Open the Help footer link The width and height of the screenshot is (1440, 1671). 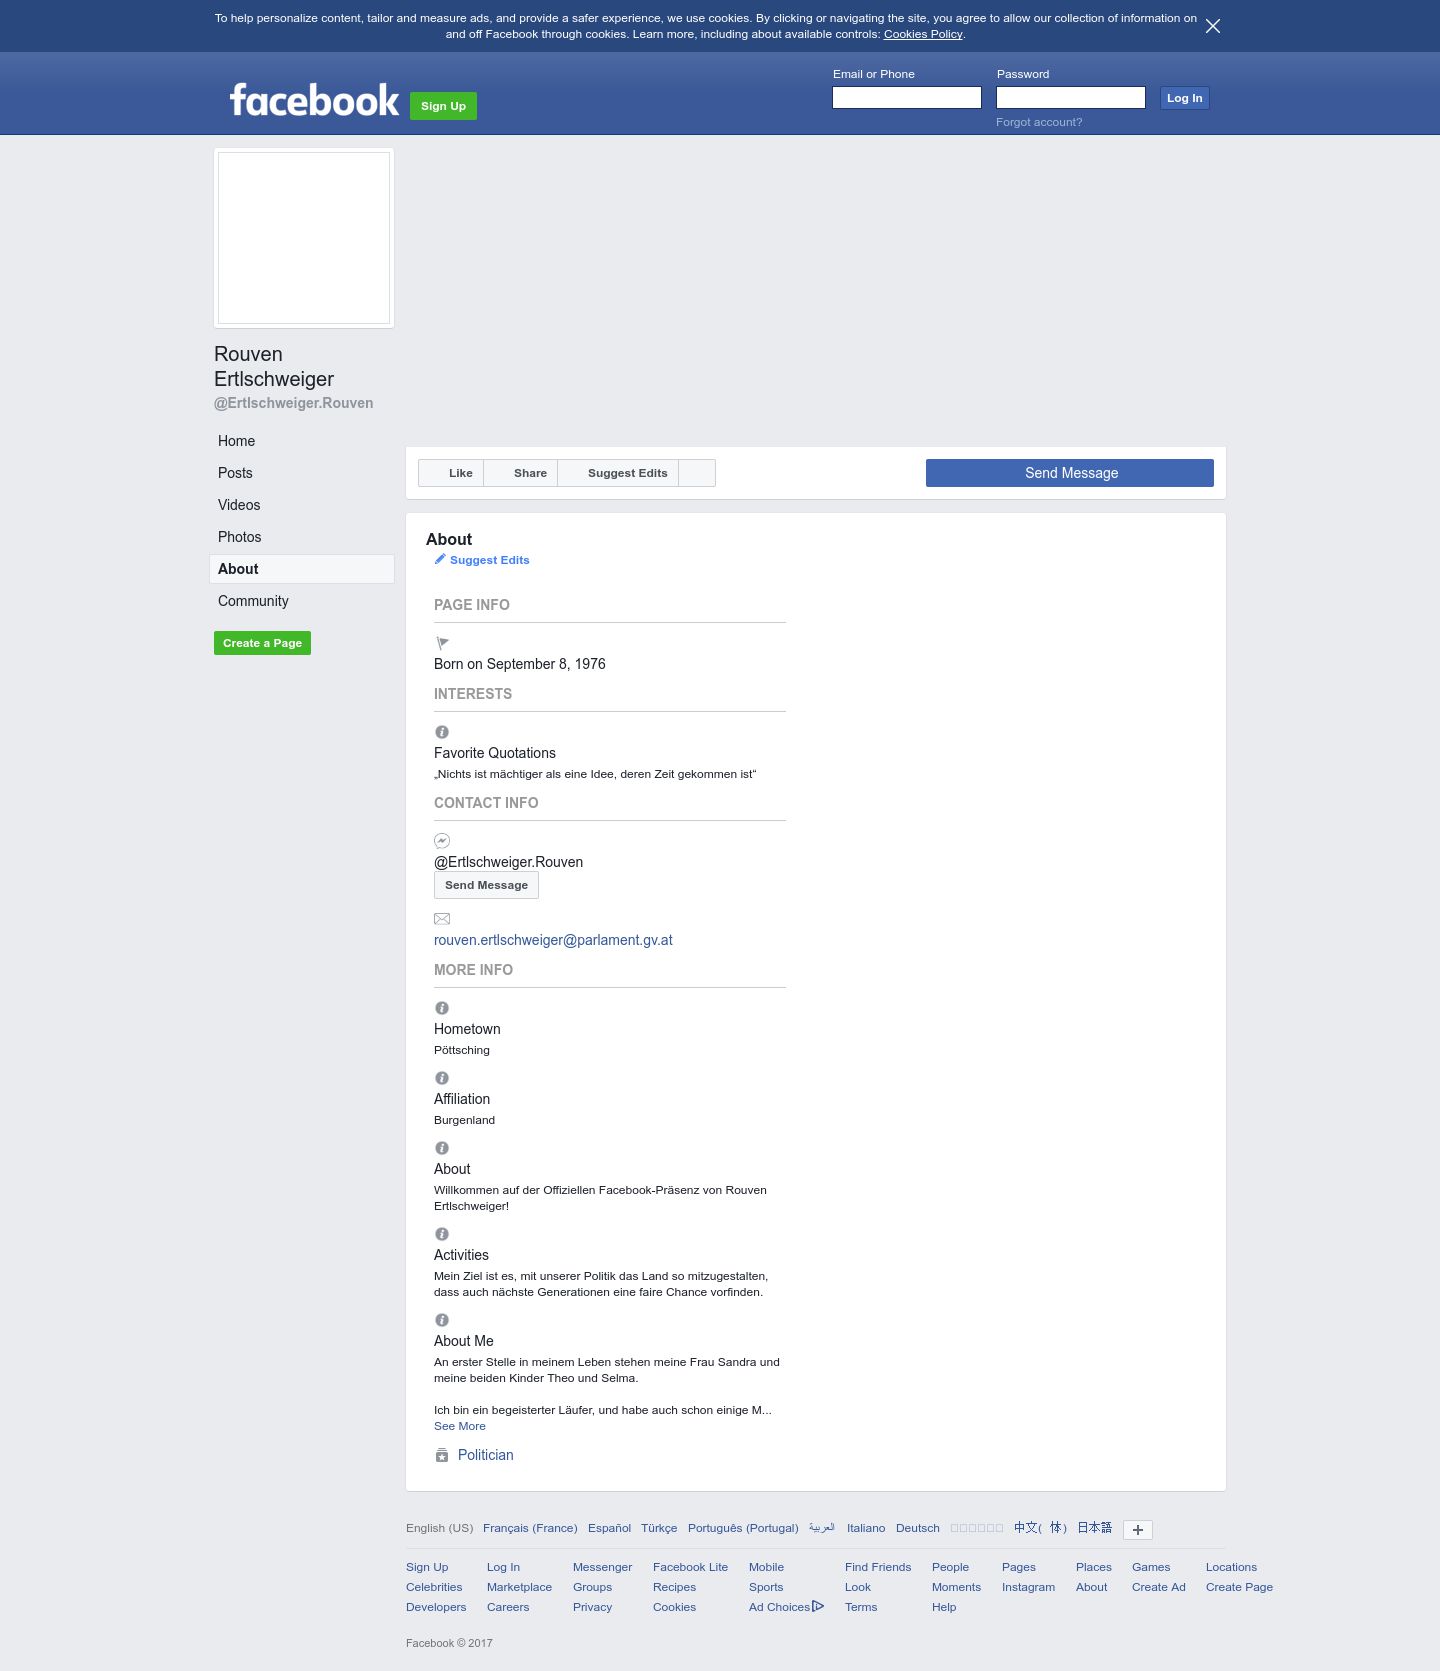coord(944,1607)
